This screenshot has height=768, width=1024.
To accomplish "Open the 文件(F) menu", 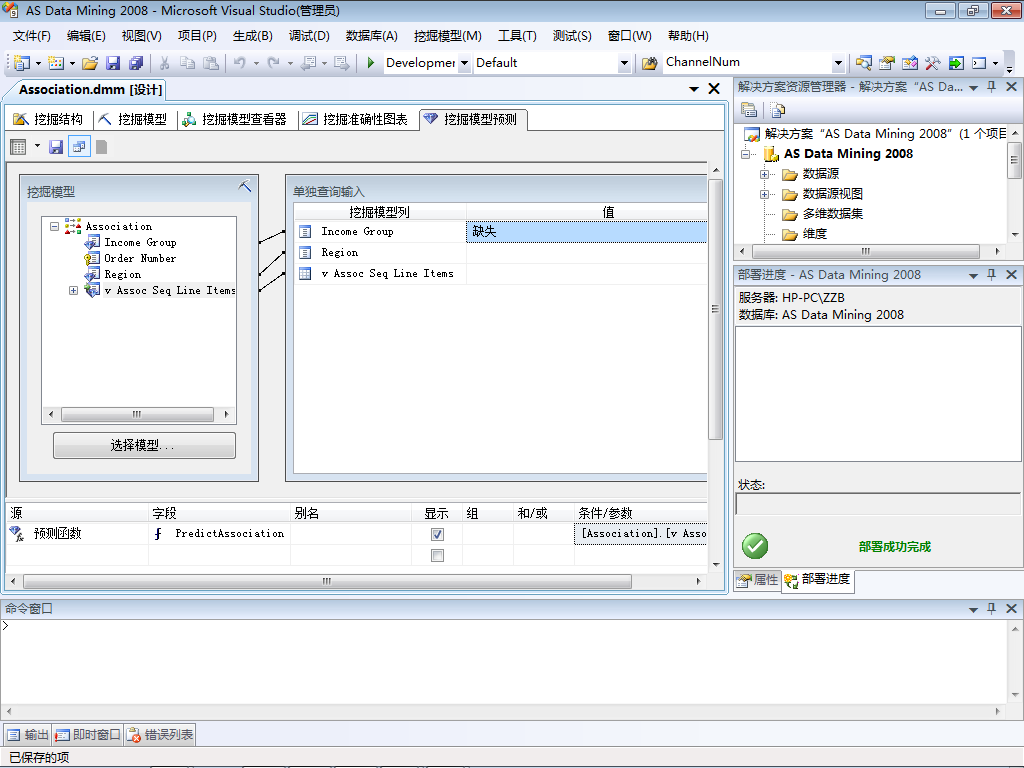I will tap(31, 36).
